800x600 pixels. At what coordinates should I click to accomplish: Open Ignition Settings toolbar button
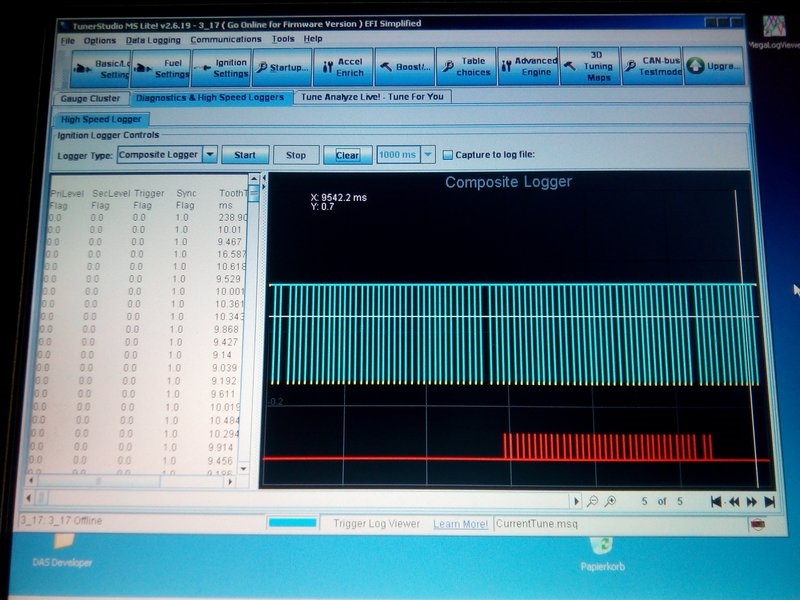point(220,68)
